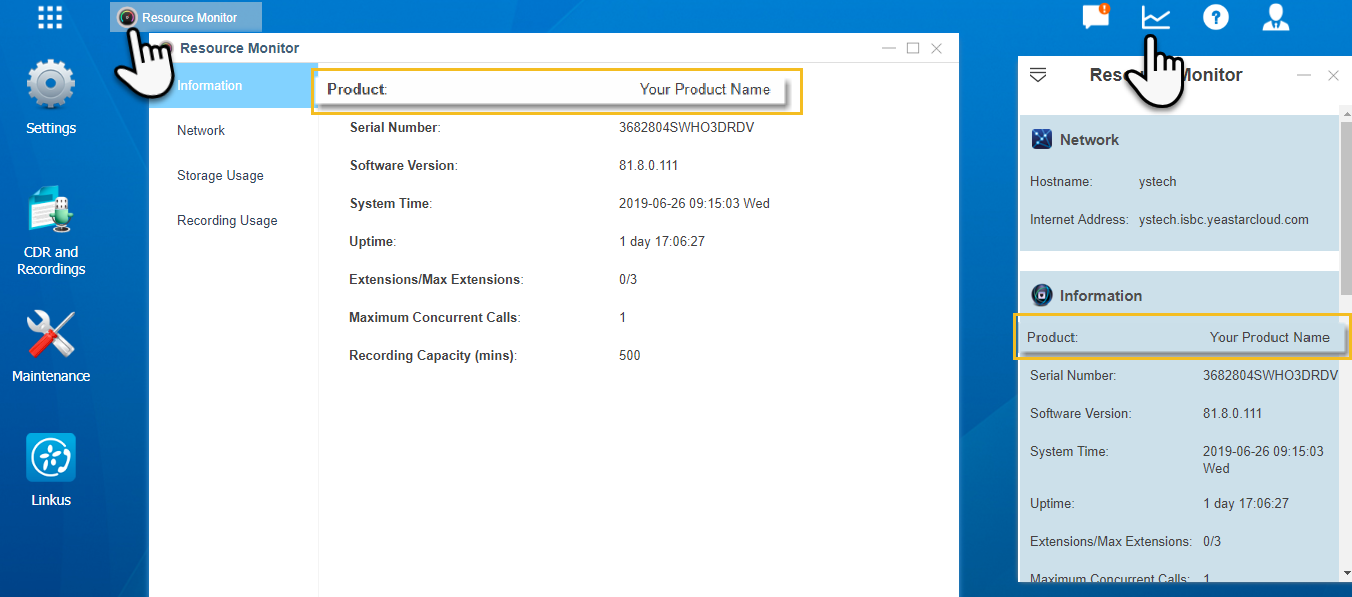The width and height of the screenshot is (1352, 597).
Task: Switch to the Information tab
Action: click(210, 86)
